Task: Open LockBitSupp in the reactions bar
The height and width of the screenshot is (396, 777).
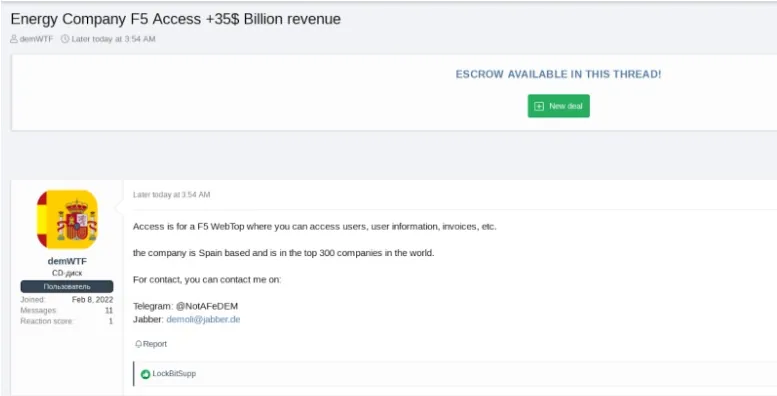Action: 174,374
